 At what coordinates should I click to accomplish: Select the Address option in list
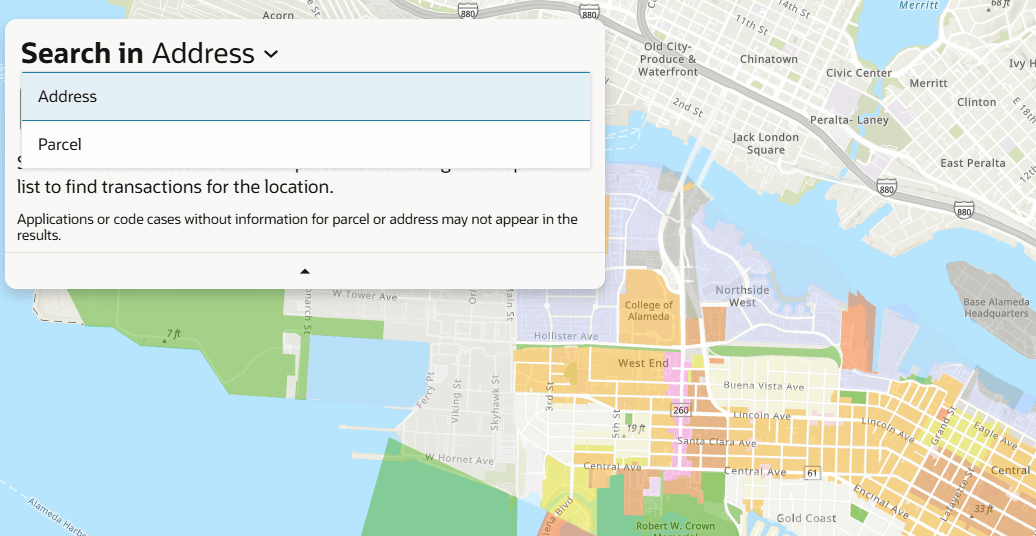point(306,96)
